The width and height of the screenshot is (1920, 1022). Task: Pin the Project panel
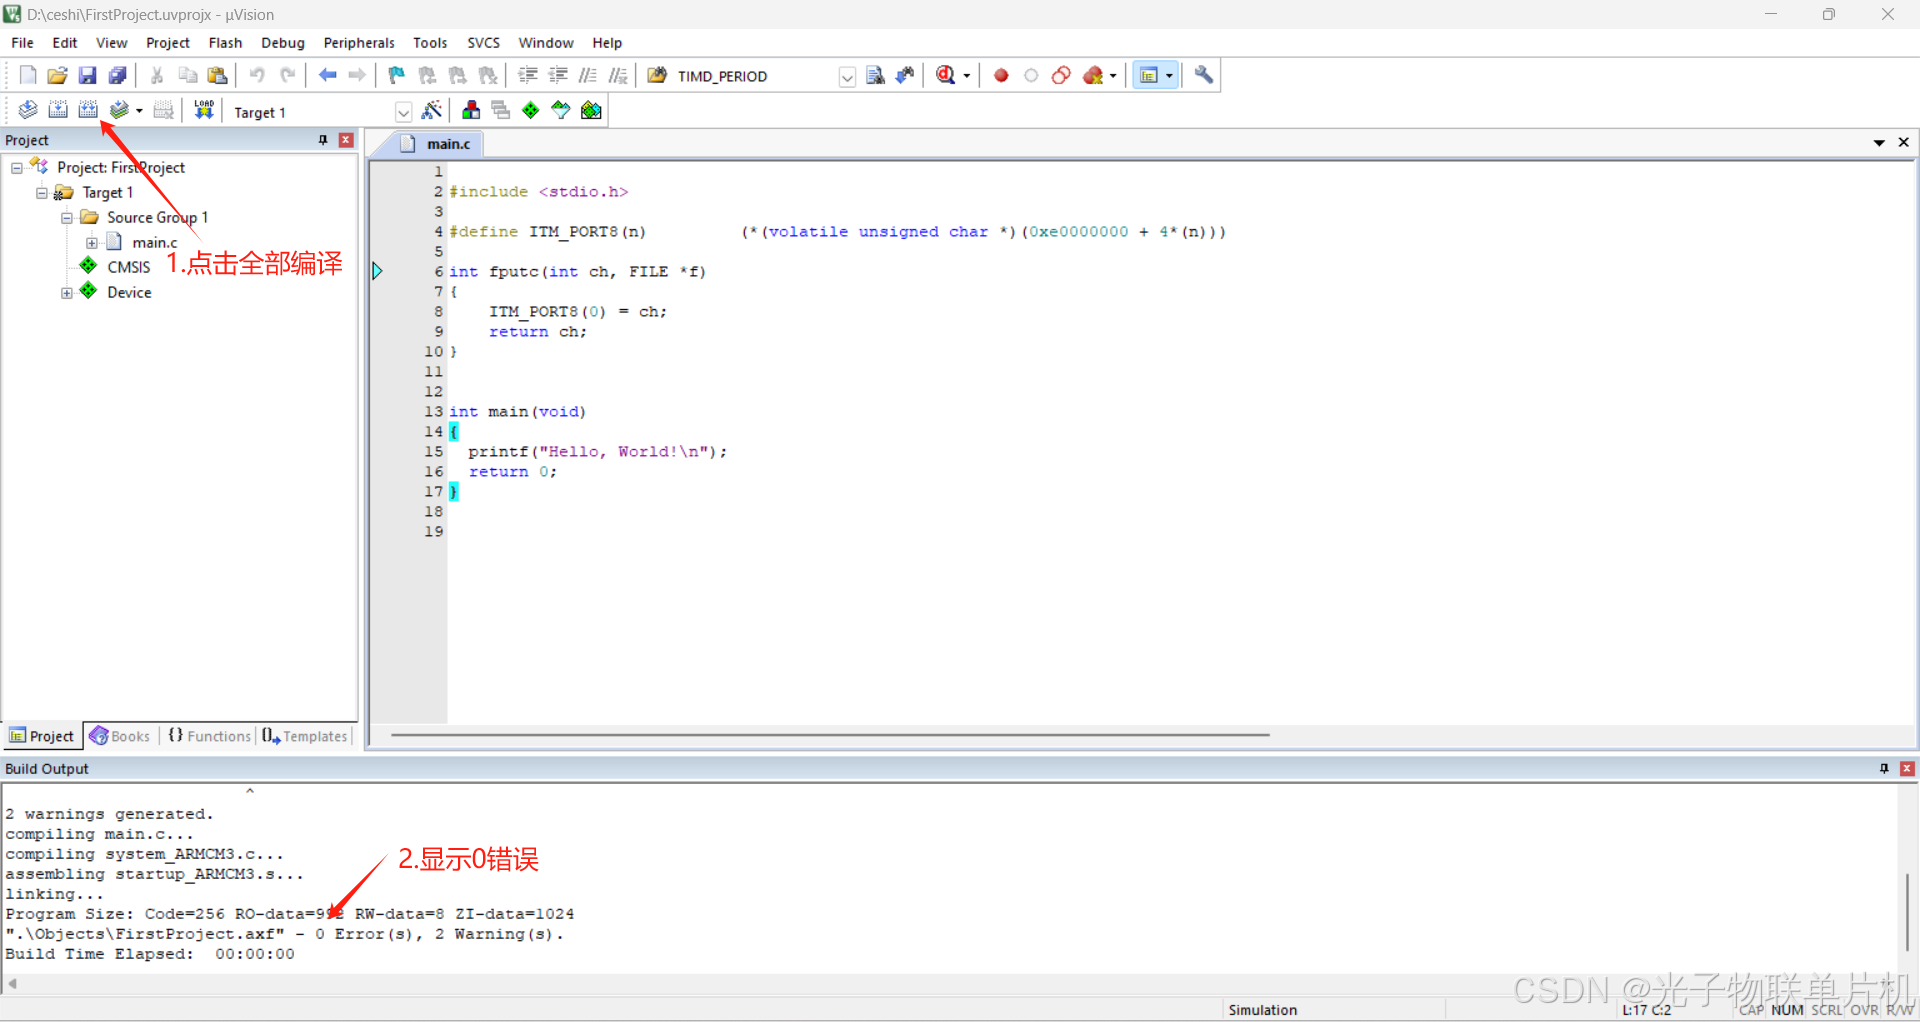[x=322, y=140]
